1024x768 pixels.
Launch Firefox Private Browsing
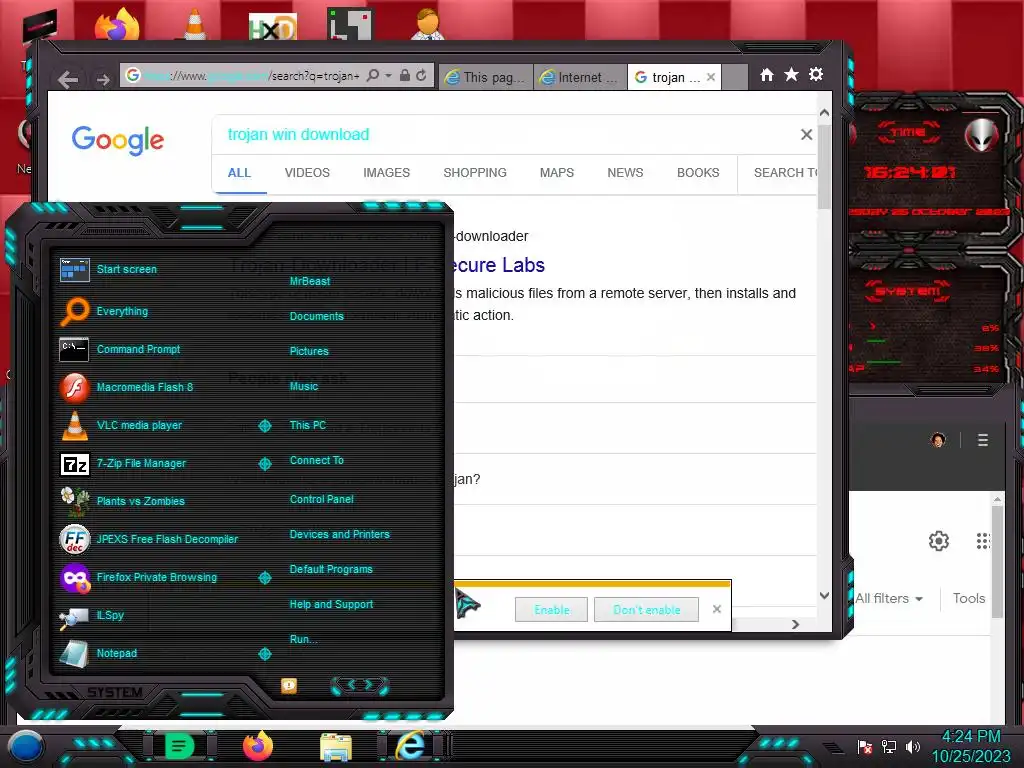[x=138, y=577]
